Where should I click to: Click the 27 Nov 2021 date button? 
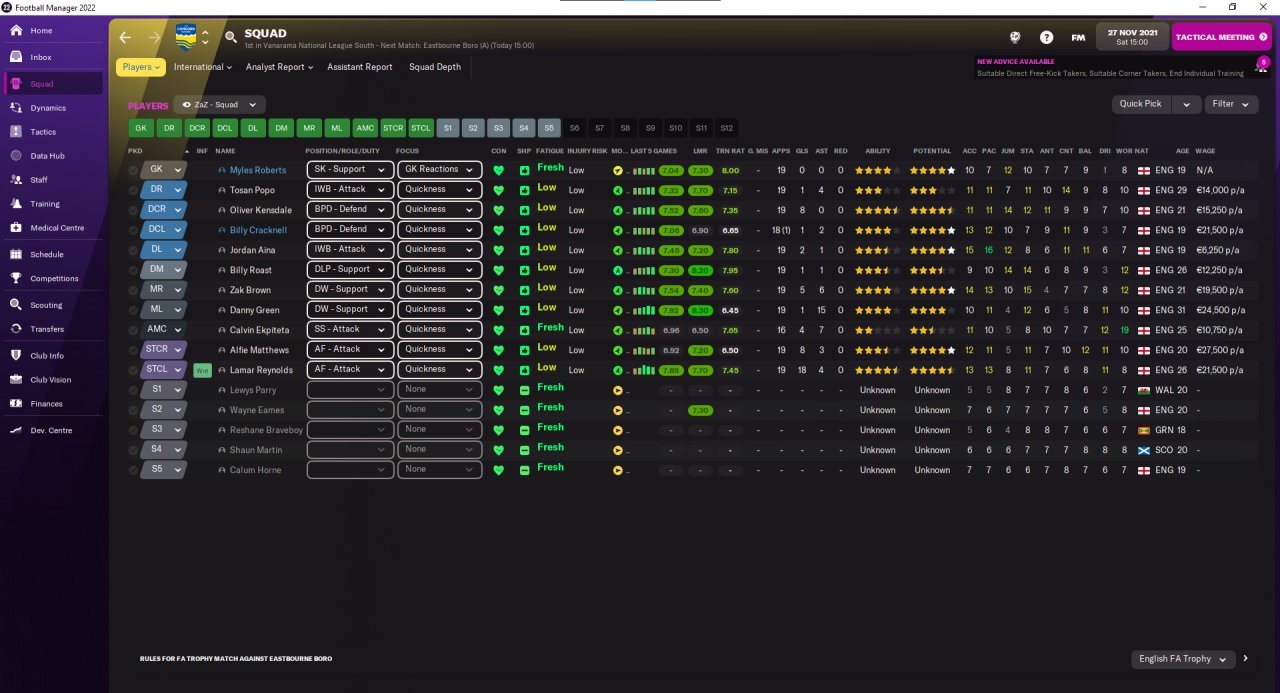[1132, 37]
